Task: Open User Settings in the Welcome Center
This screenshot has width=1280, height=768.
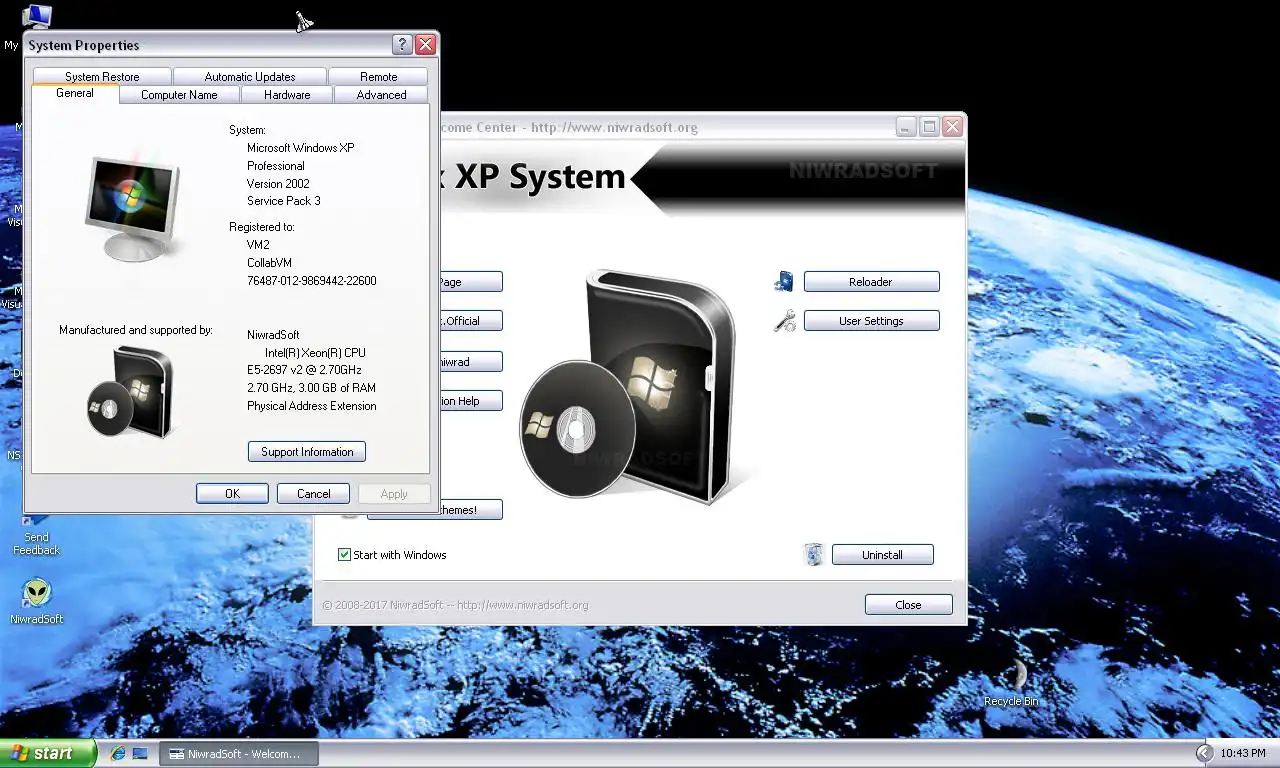Action: (871, 321)
